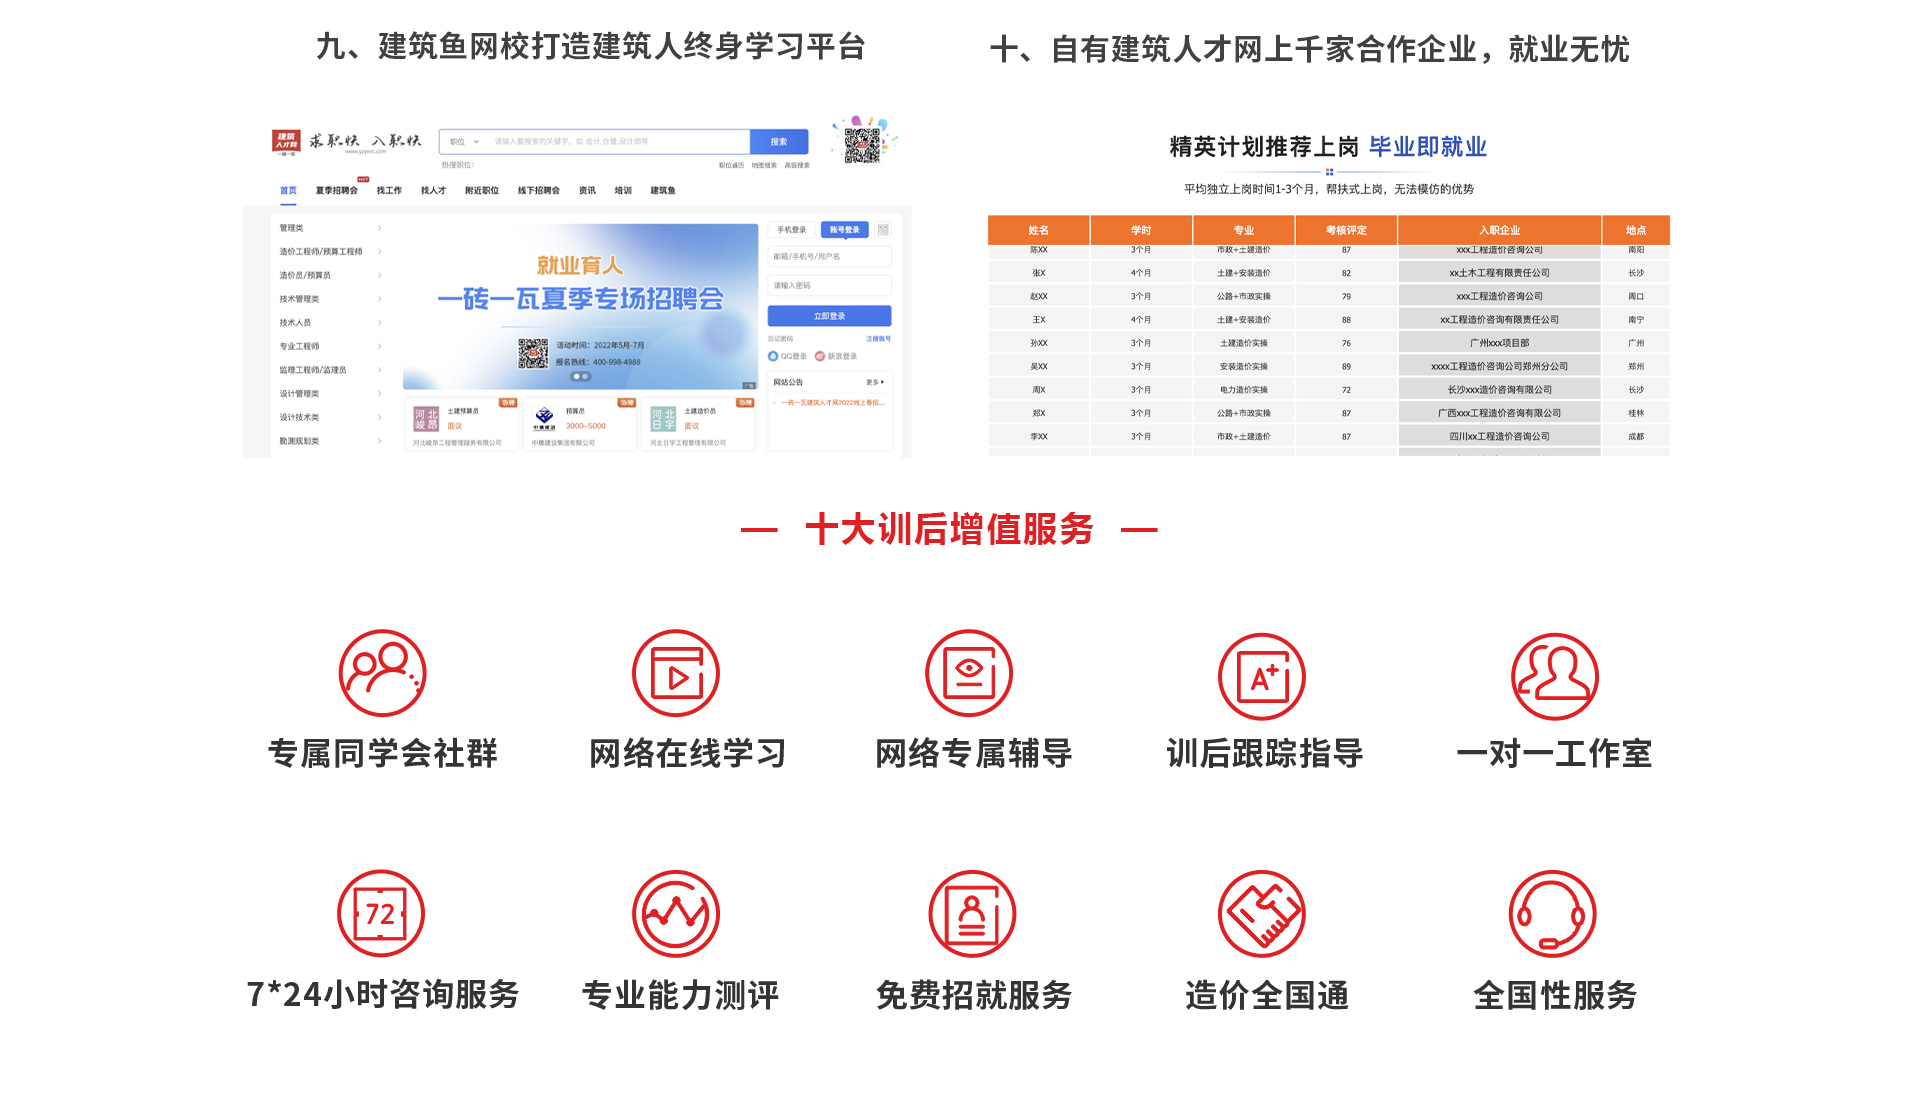Screen dimensions: 1920x1093
Task: Enable QQ登录 login option
Action: (789, 356)
